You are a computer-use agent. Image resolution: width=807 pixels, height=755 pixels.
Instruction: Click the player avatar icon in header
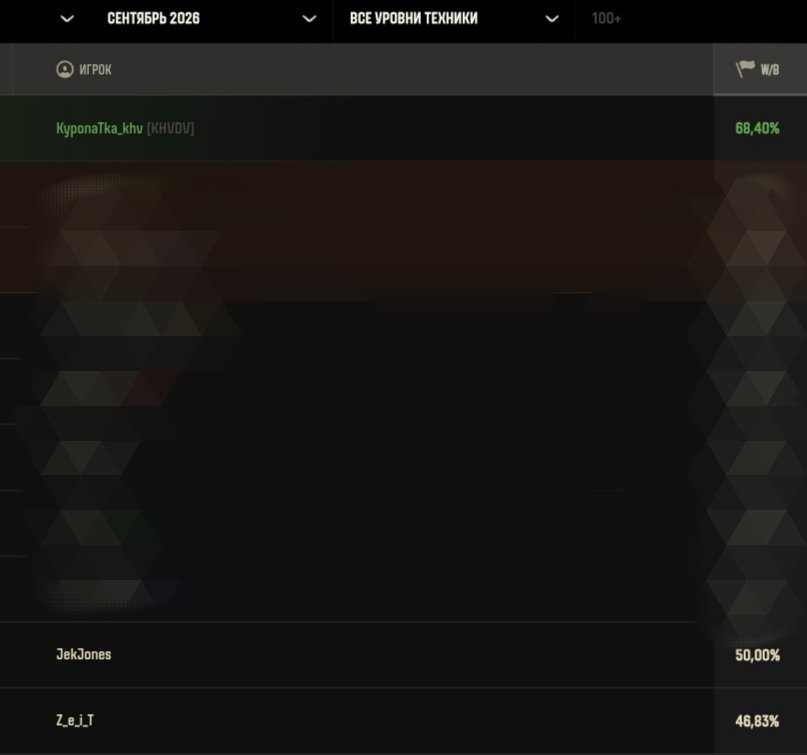point(65,69)
